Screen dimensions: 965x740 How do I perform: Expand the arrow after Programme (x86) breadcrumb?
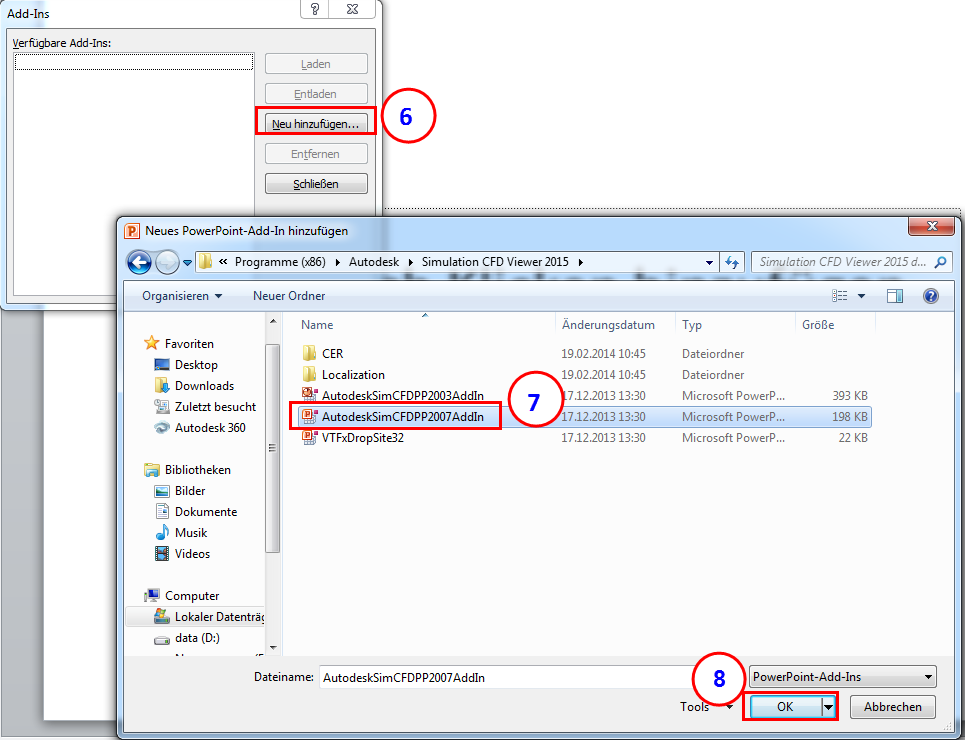coord(337,262)
